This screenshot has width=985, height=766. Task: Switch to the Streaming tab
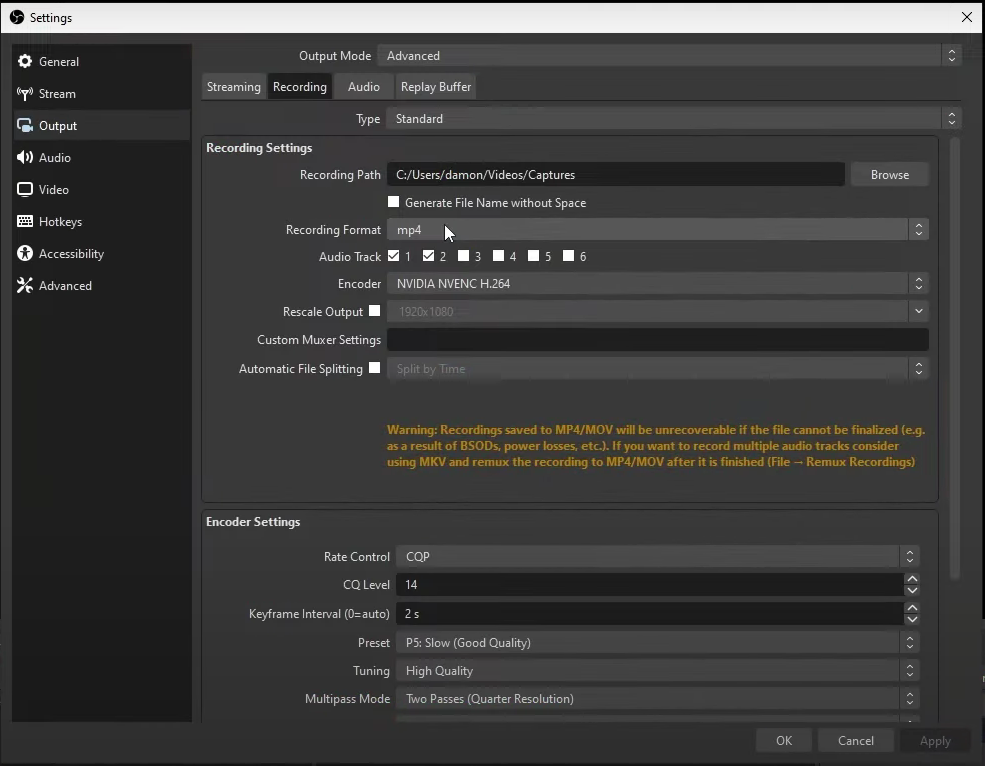click(233, 87)
